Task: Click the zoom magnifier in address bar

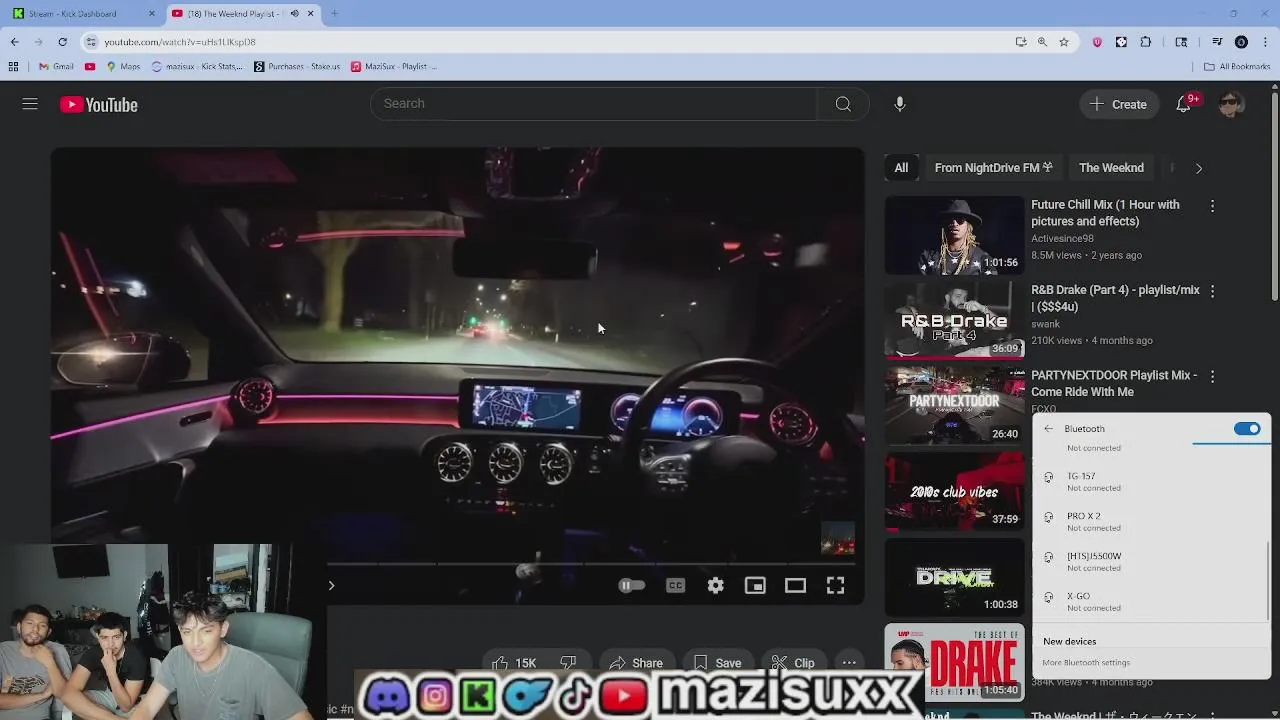Action: 1042,42
